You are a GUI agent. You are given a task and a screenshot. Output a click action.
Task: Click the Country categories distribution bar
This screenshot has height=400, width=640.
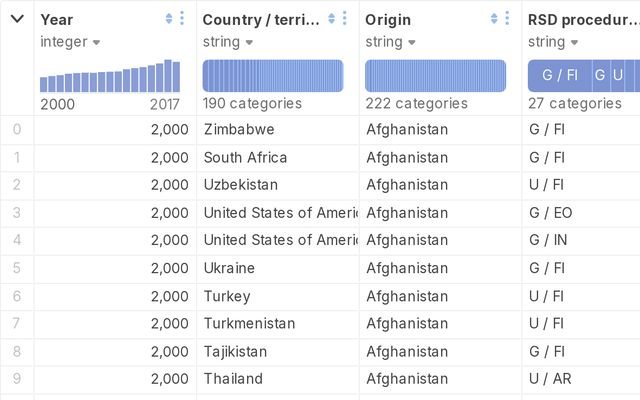[273, 76]
